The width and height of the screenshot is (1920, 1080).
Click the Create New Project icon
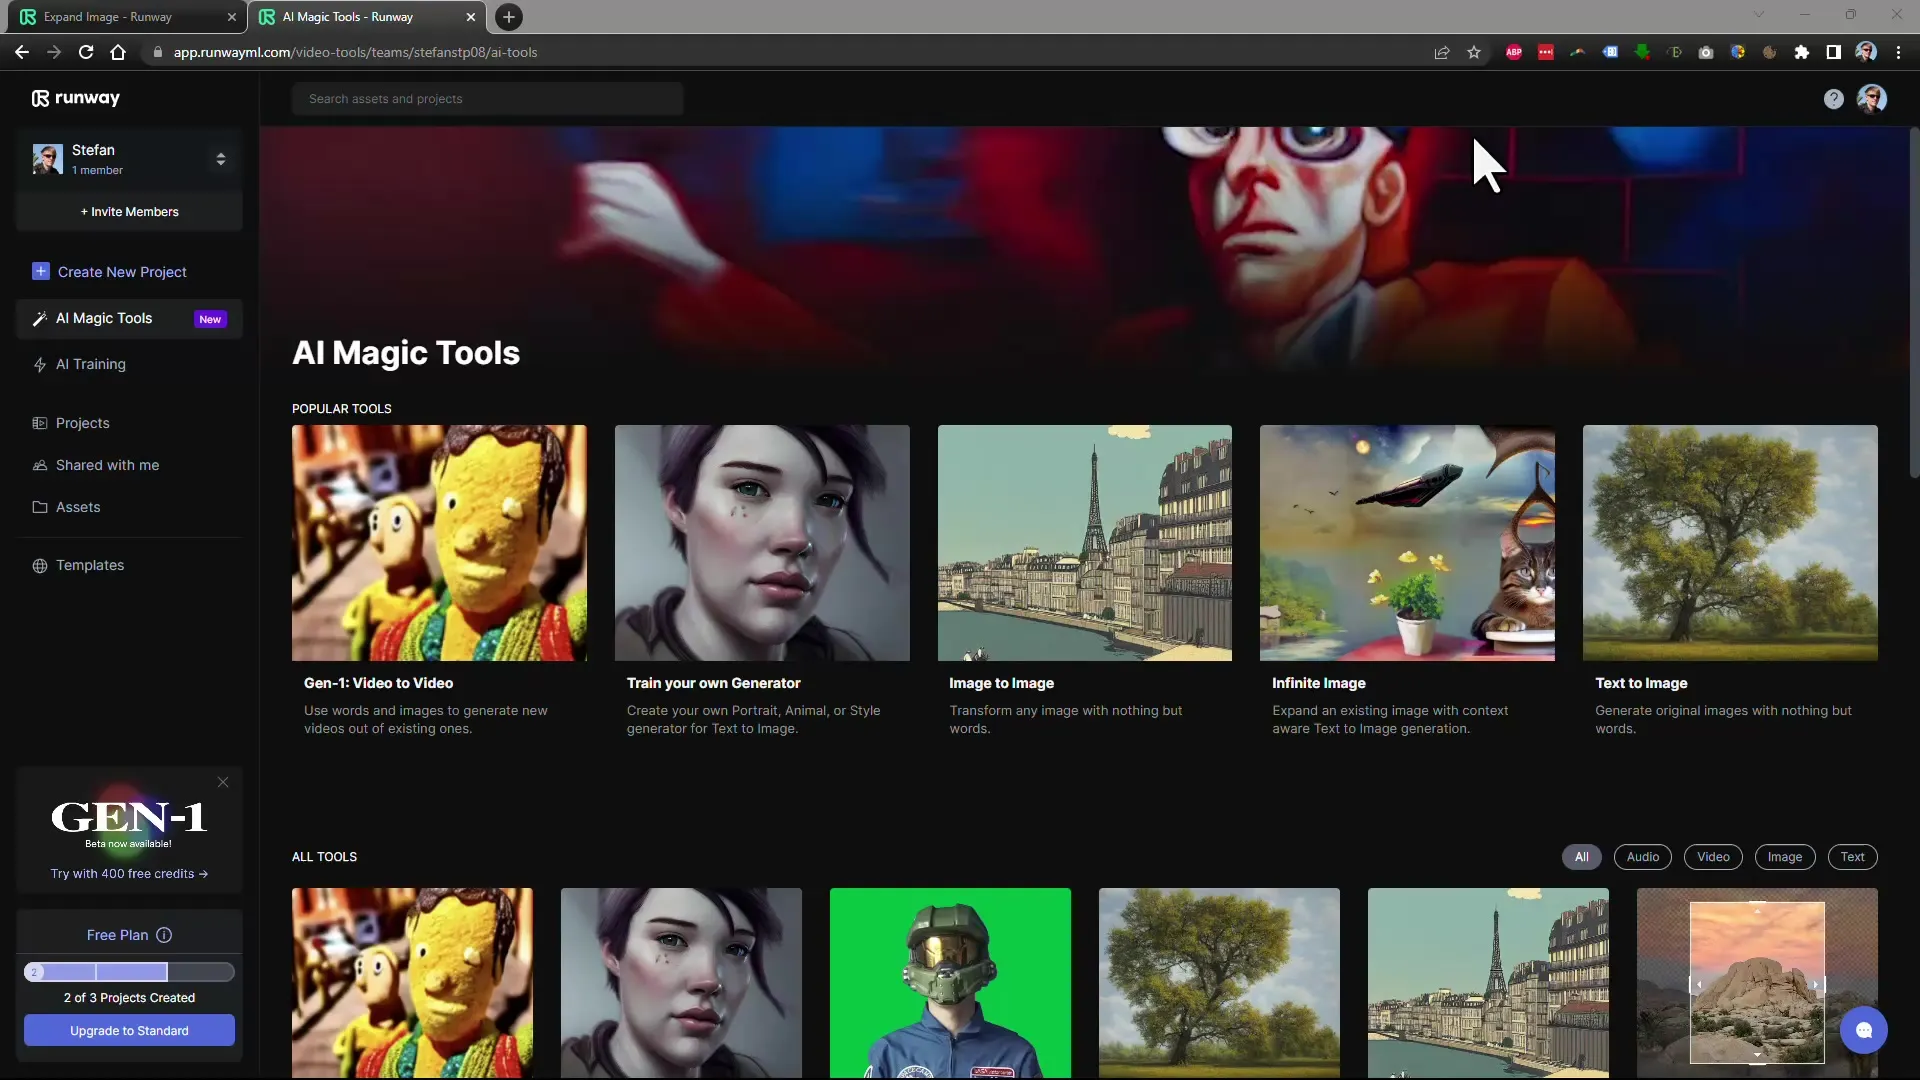point(38,272)
